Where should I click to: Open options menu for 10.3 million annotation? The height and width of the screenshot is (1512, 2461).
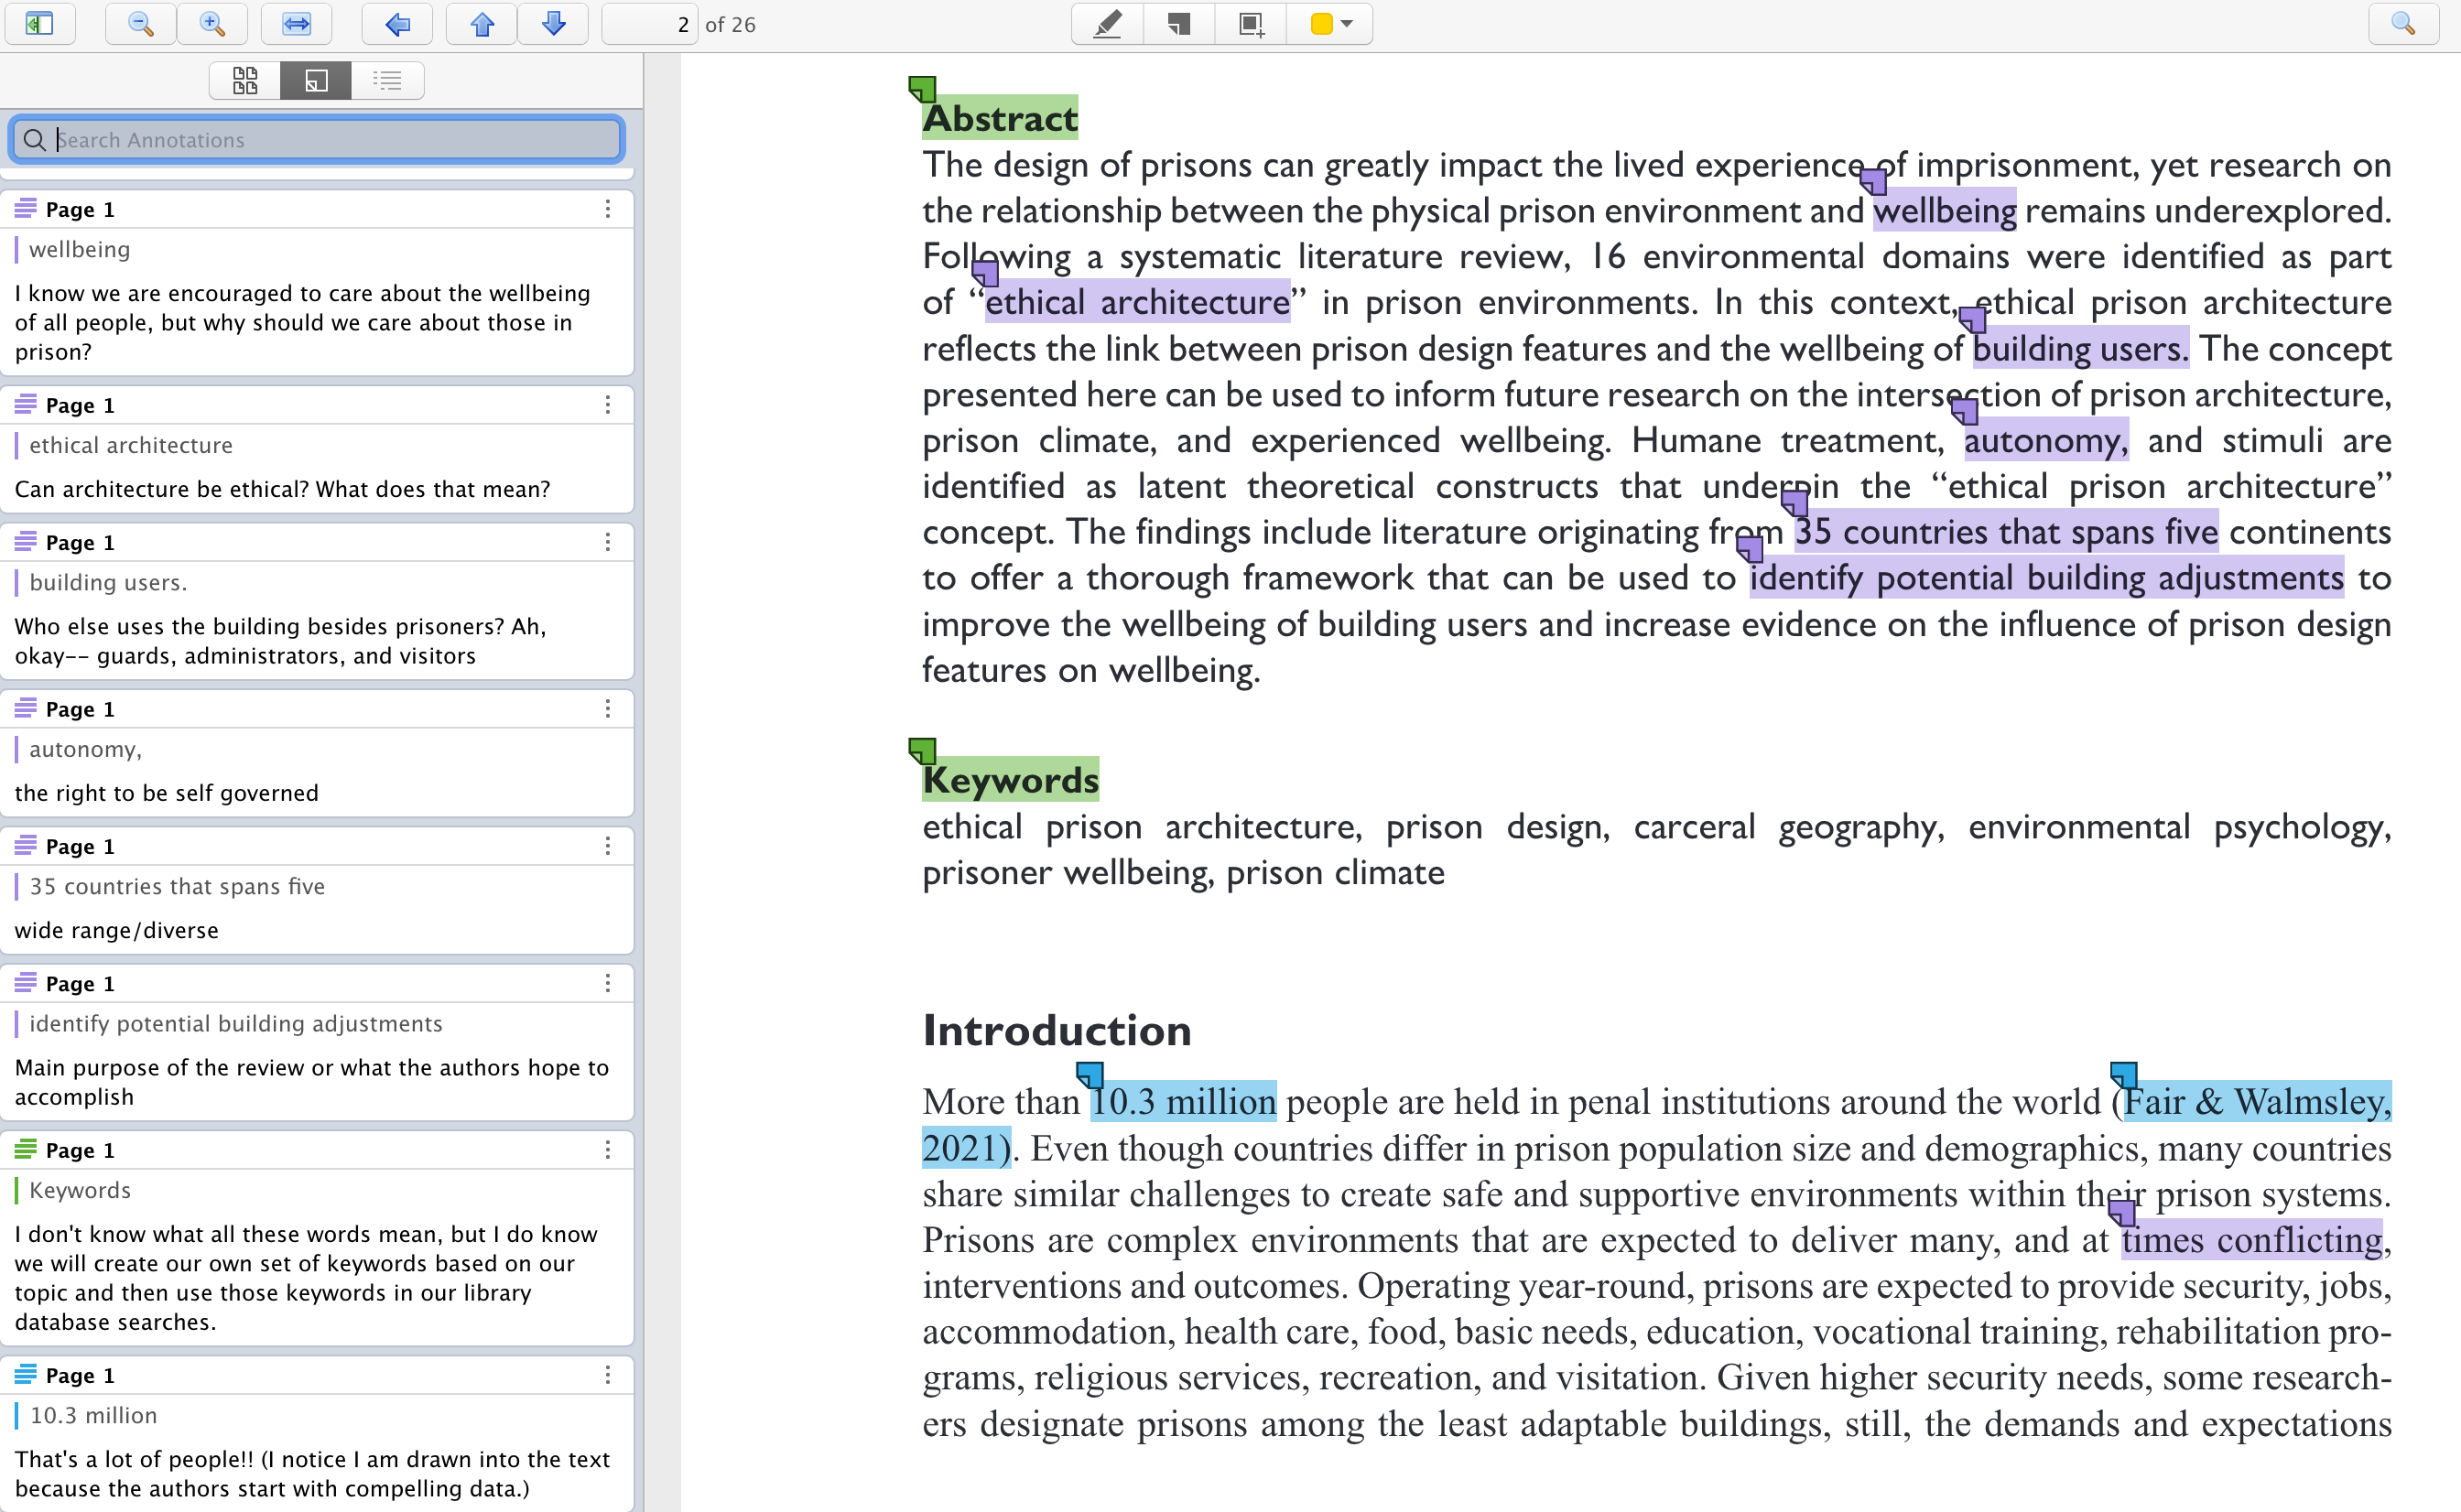608,1375
